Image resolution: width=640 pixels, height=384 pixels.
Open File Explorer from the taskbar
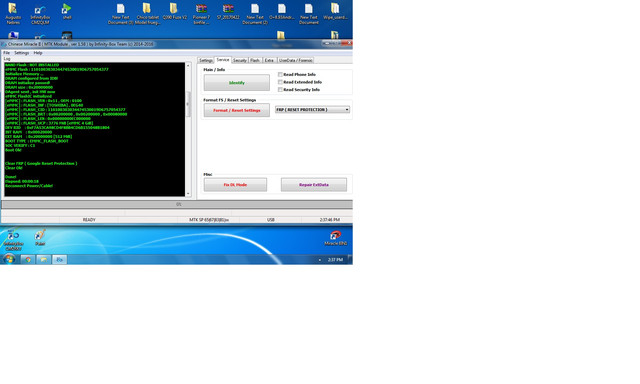[43, 260]
